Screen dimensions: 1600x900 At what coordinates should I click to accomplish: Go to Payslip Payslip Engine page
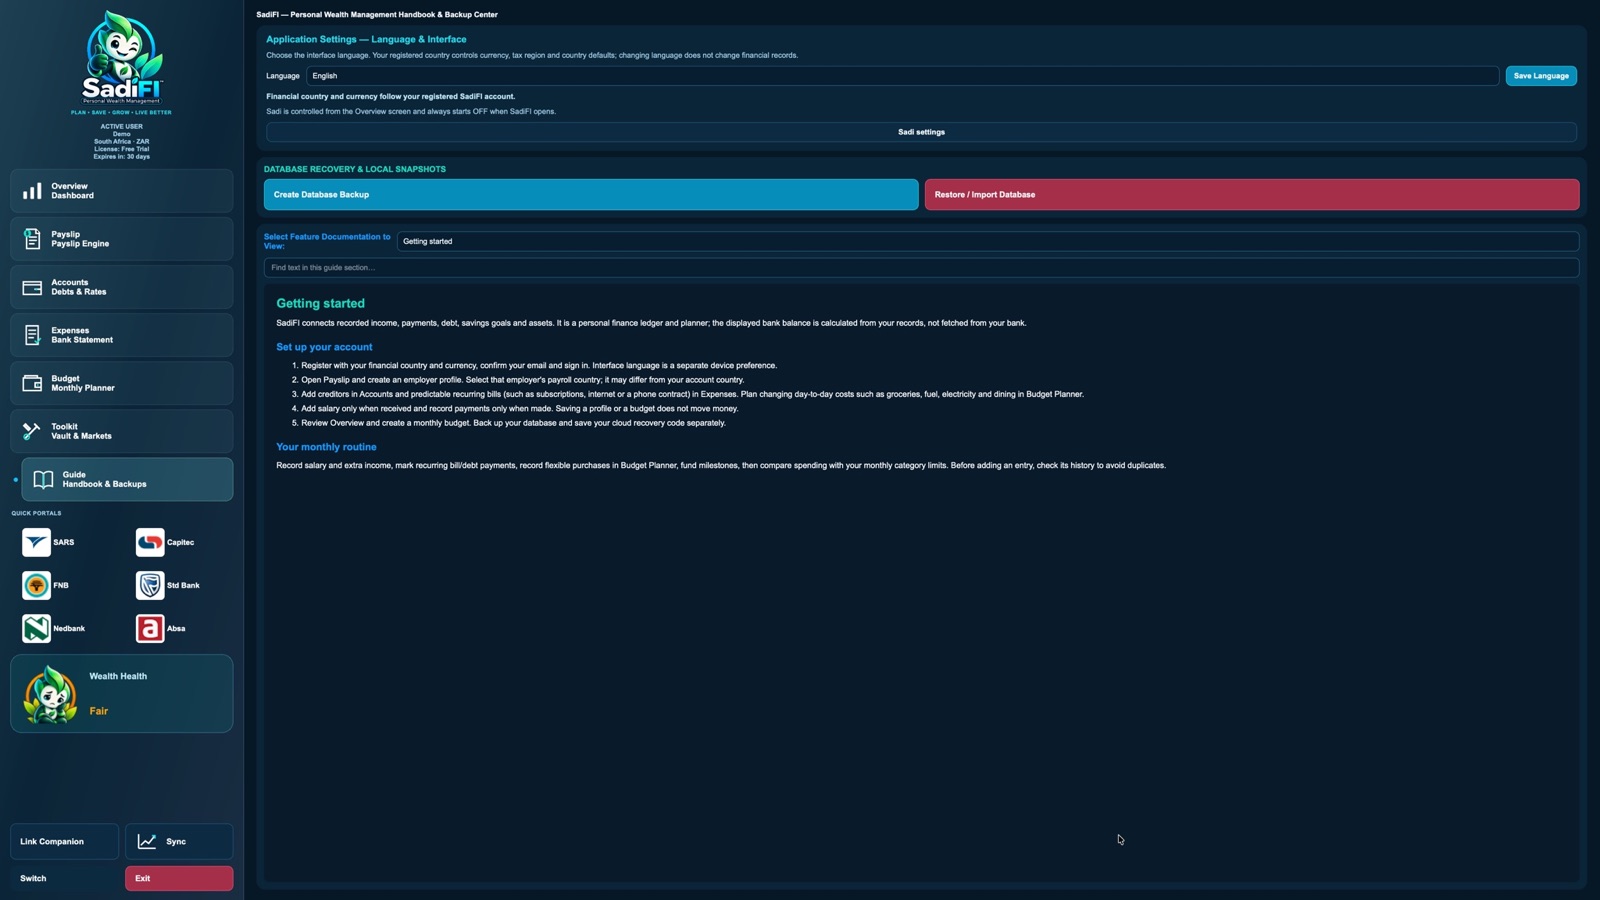point(122,239)
